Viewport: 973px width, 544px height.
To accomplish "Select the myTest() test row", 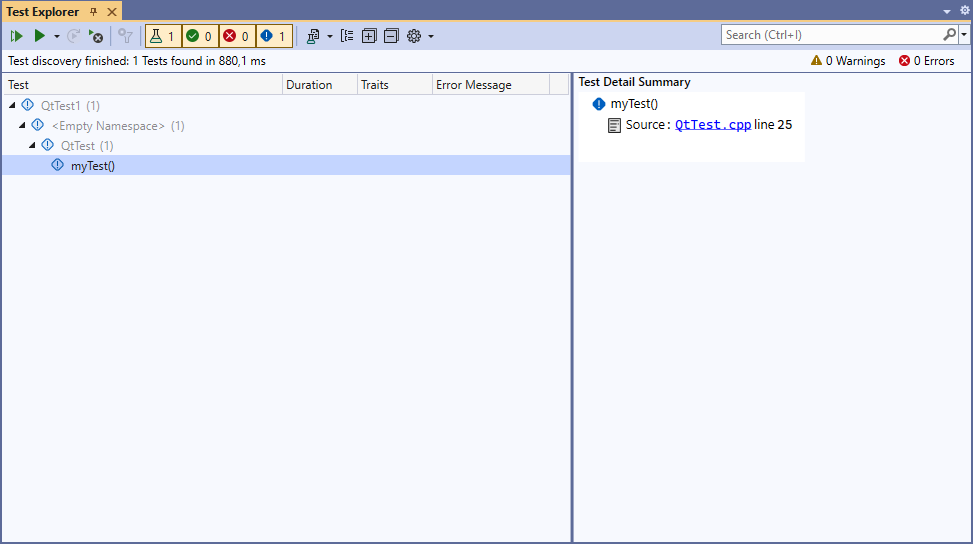I will [x=286, y=165].
